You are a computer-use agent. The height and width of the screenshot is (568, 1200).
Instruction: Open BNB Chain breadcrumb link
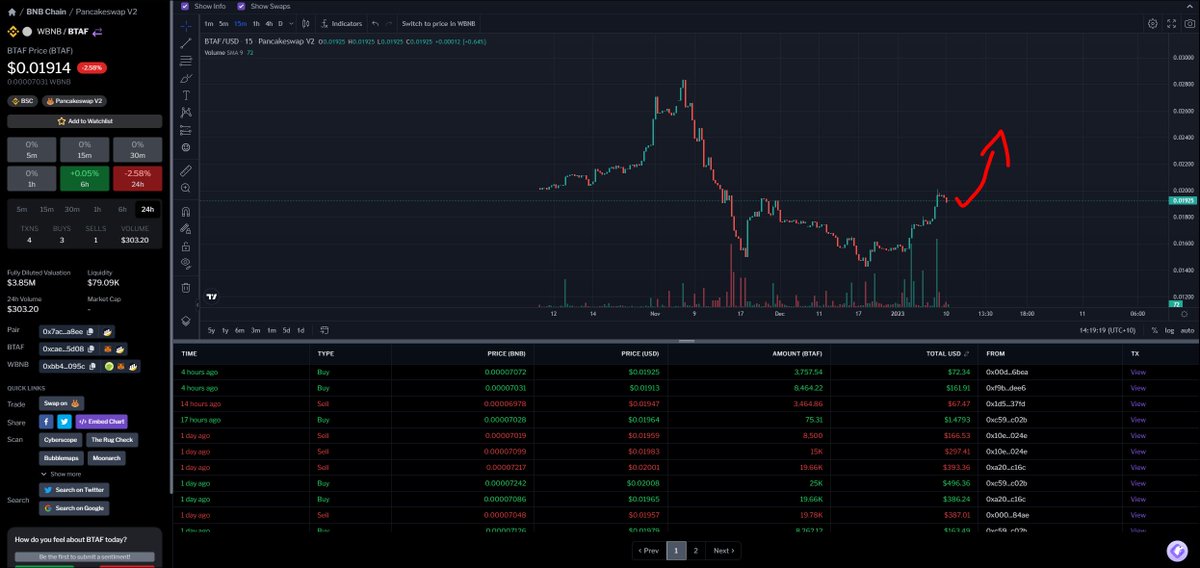(46, 12)
